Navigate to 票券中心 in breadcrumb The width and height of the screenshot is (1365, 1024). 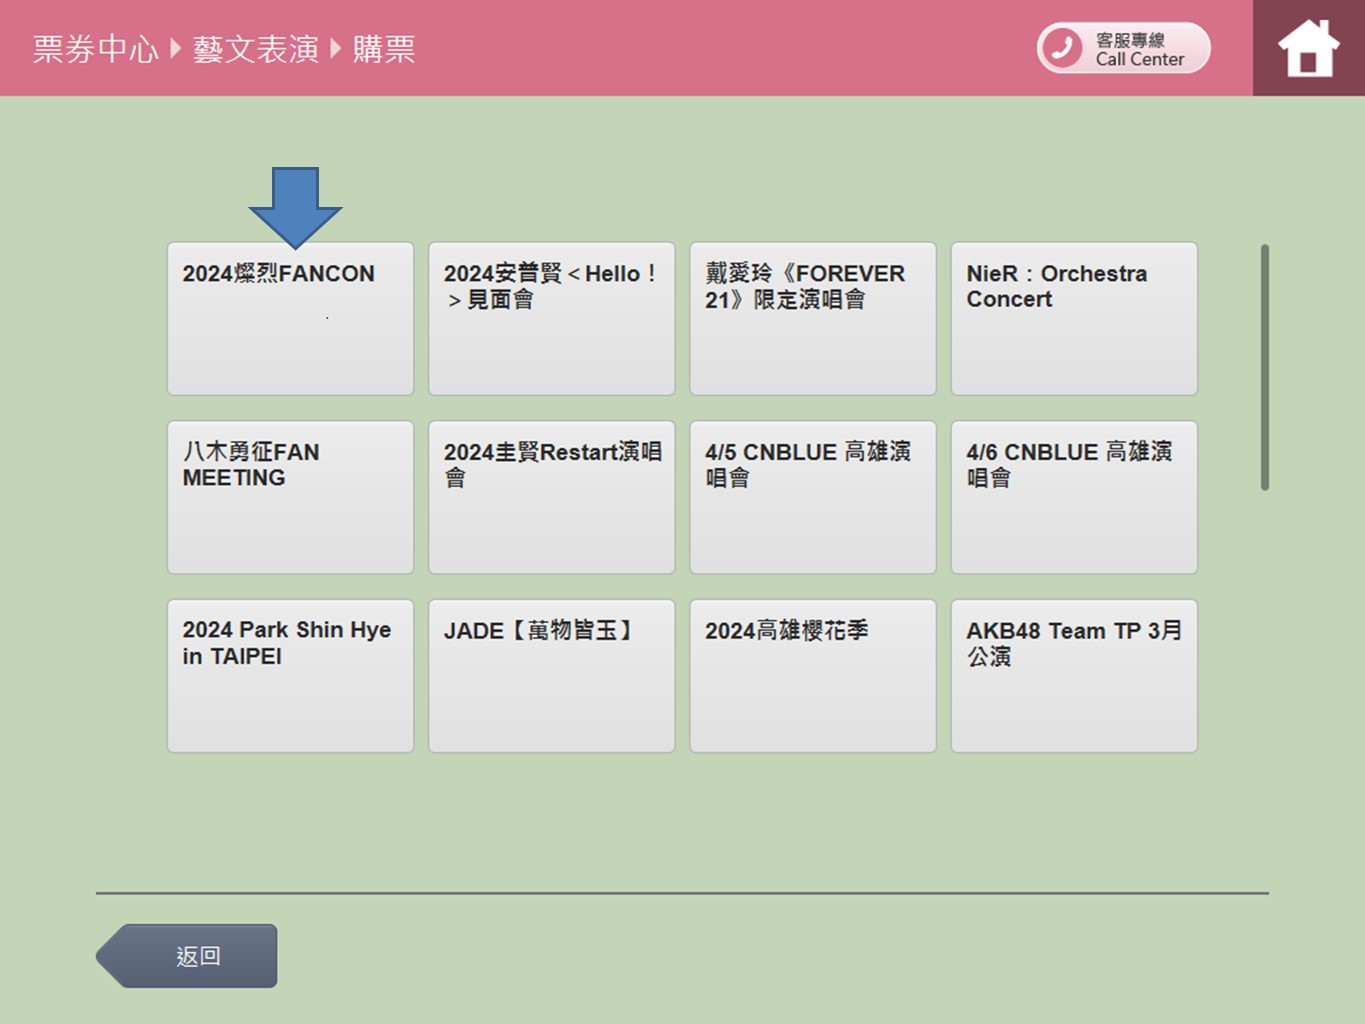pyautogui.click(x=95, y=49)
